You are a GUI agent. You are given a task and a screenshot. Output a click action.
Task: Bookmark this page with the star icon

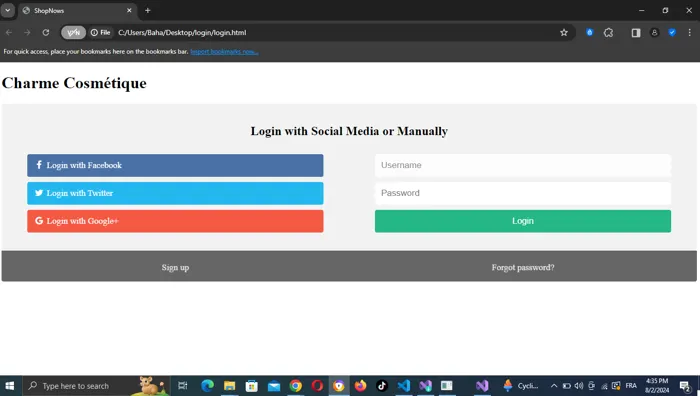click(x=564, y=33)
